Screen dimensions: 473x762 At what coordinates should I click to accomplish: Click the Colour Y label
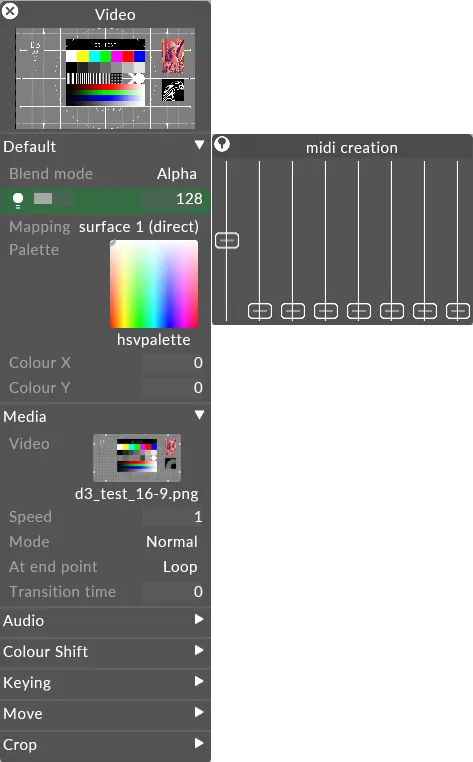click(x=40, y=387)
